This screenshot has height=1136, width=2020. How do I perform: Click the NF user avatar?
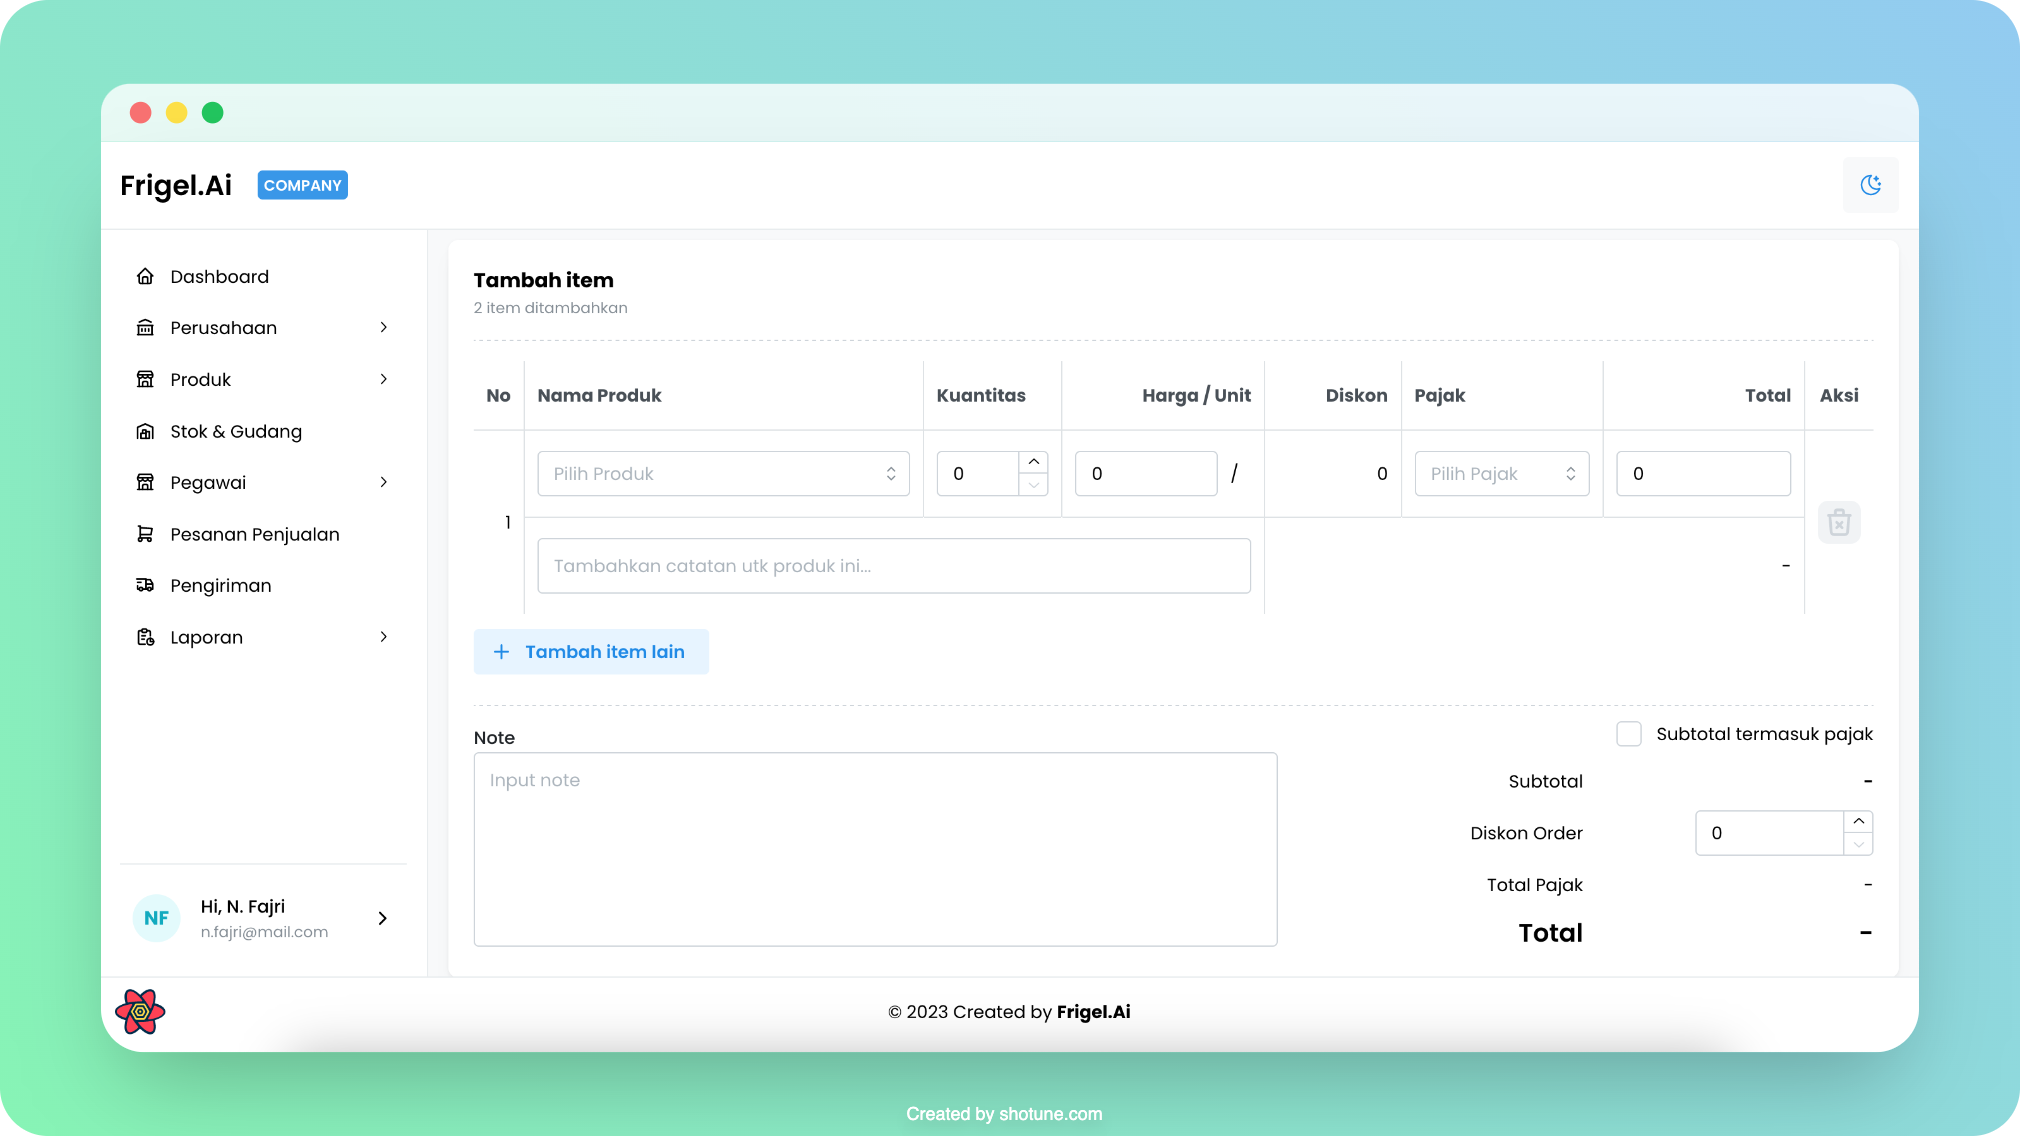[156, 918]
